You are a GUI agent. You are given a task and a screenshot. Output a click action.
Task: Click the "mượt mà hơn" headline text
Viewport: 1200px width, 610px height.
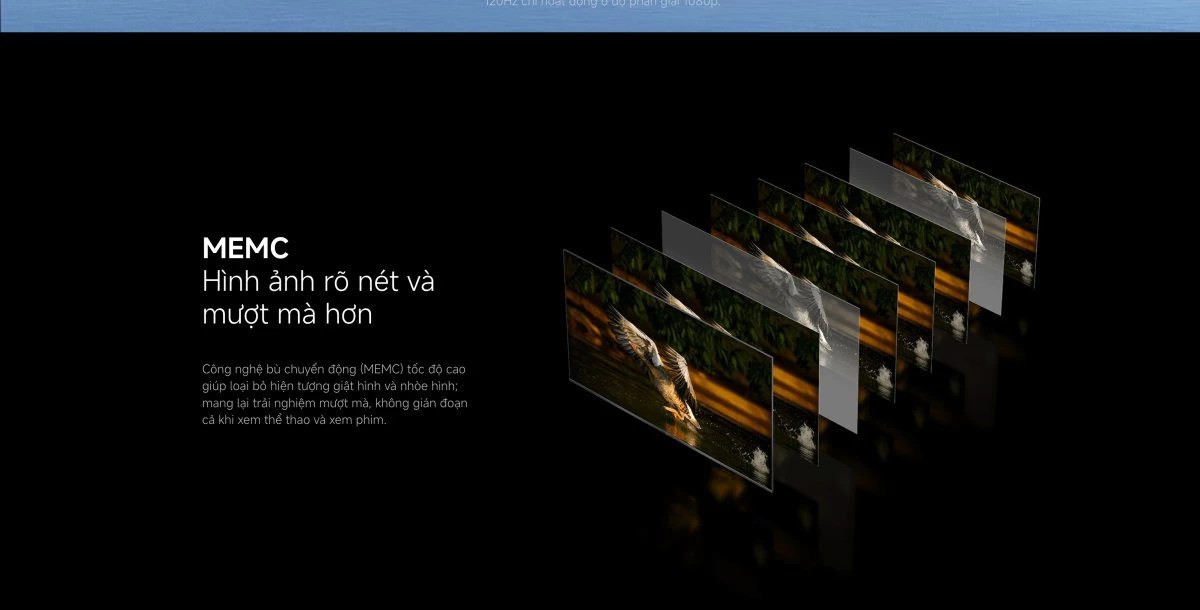(286, 314)
